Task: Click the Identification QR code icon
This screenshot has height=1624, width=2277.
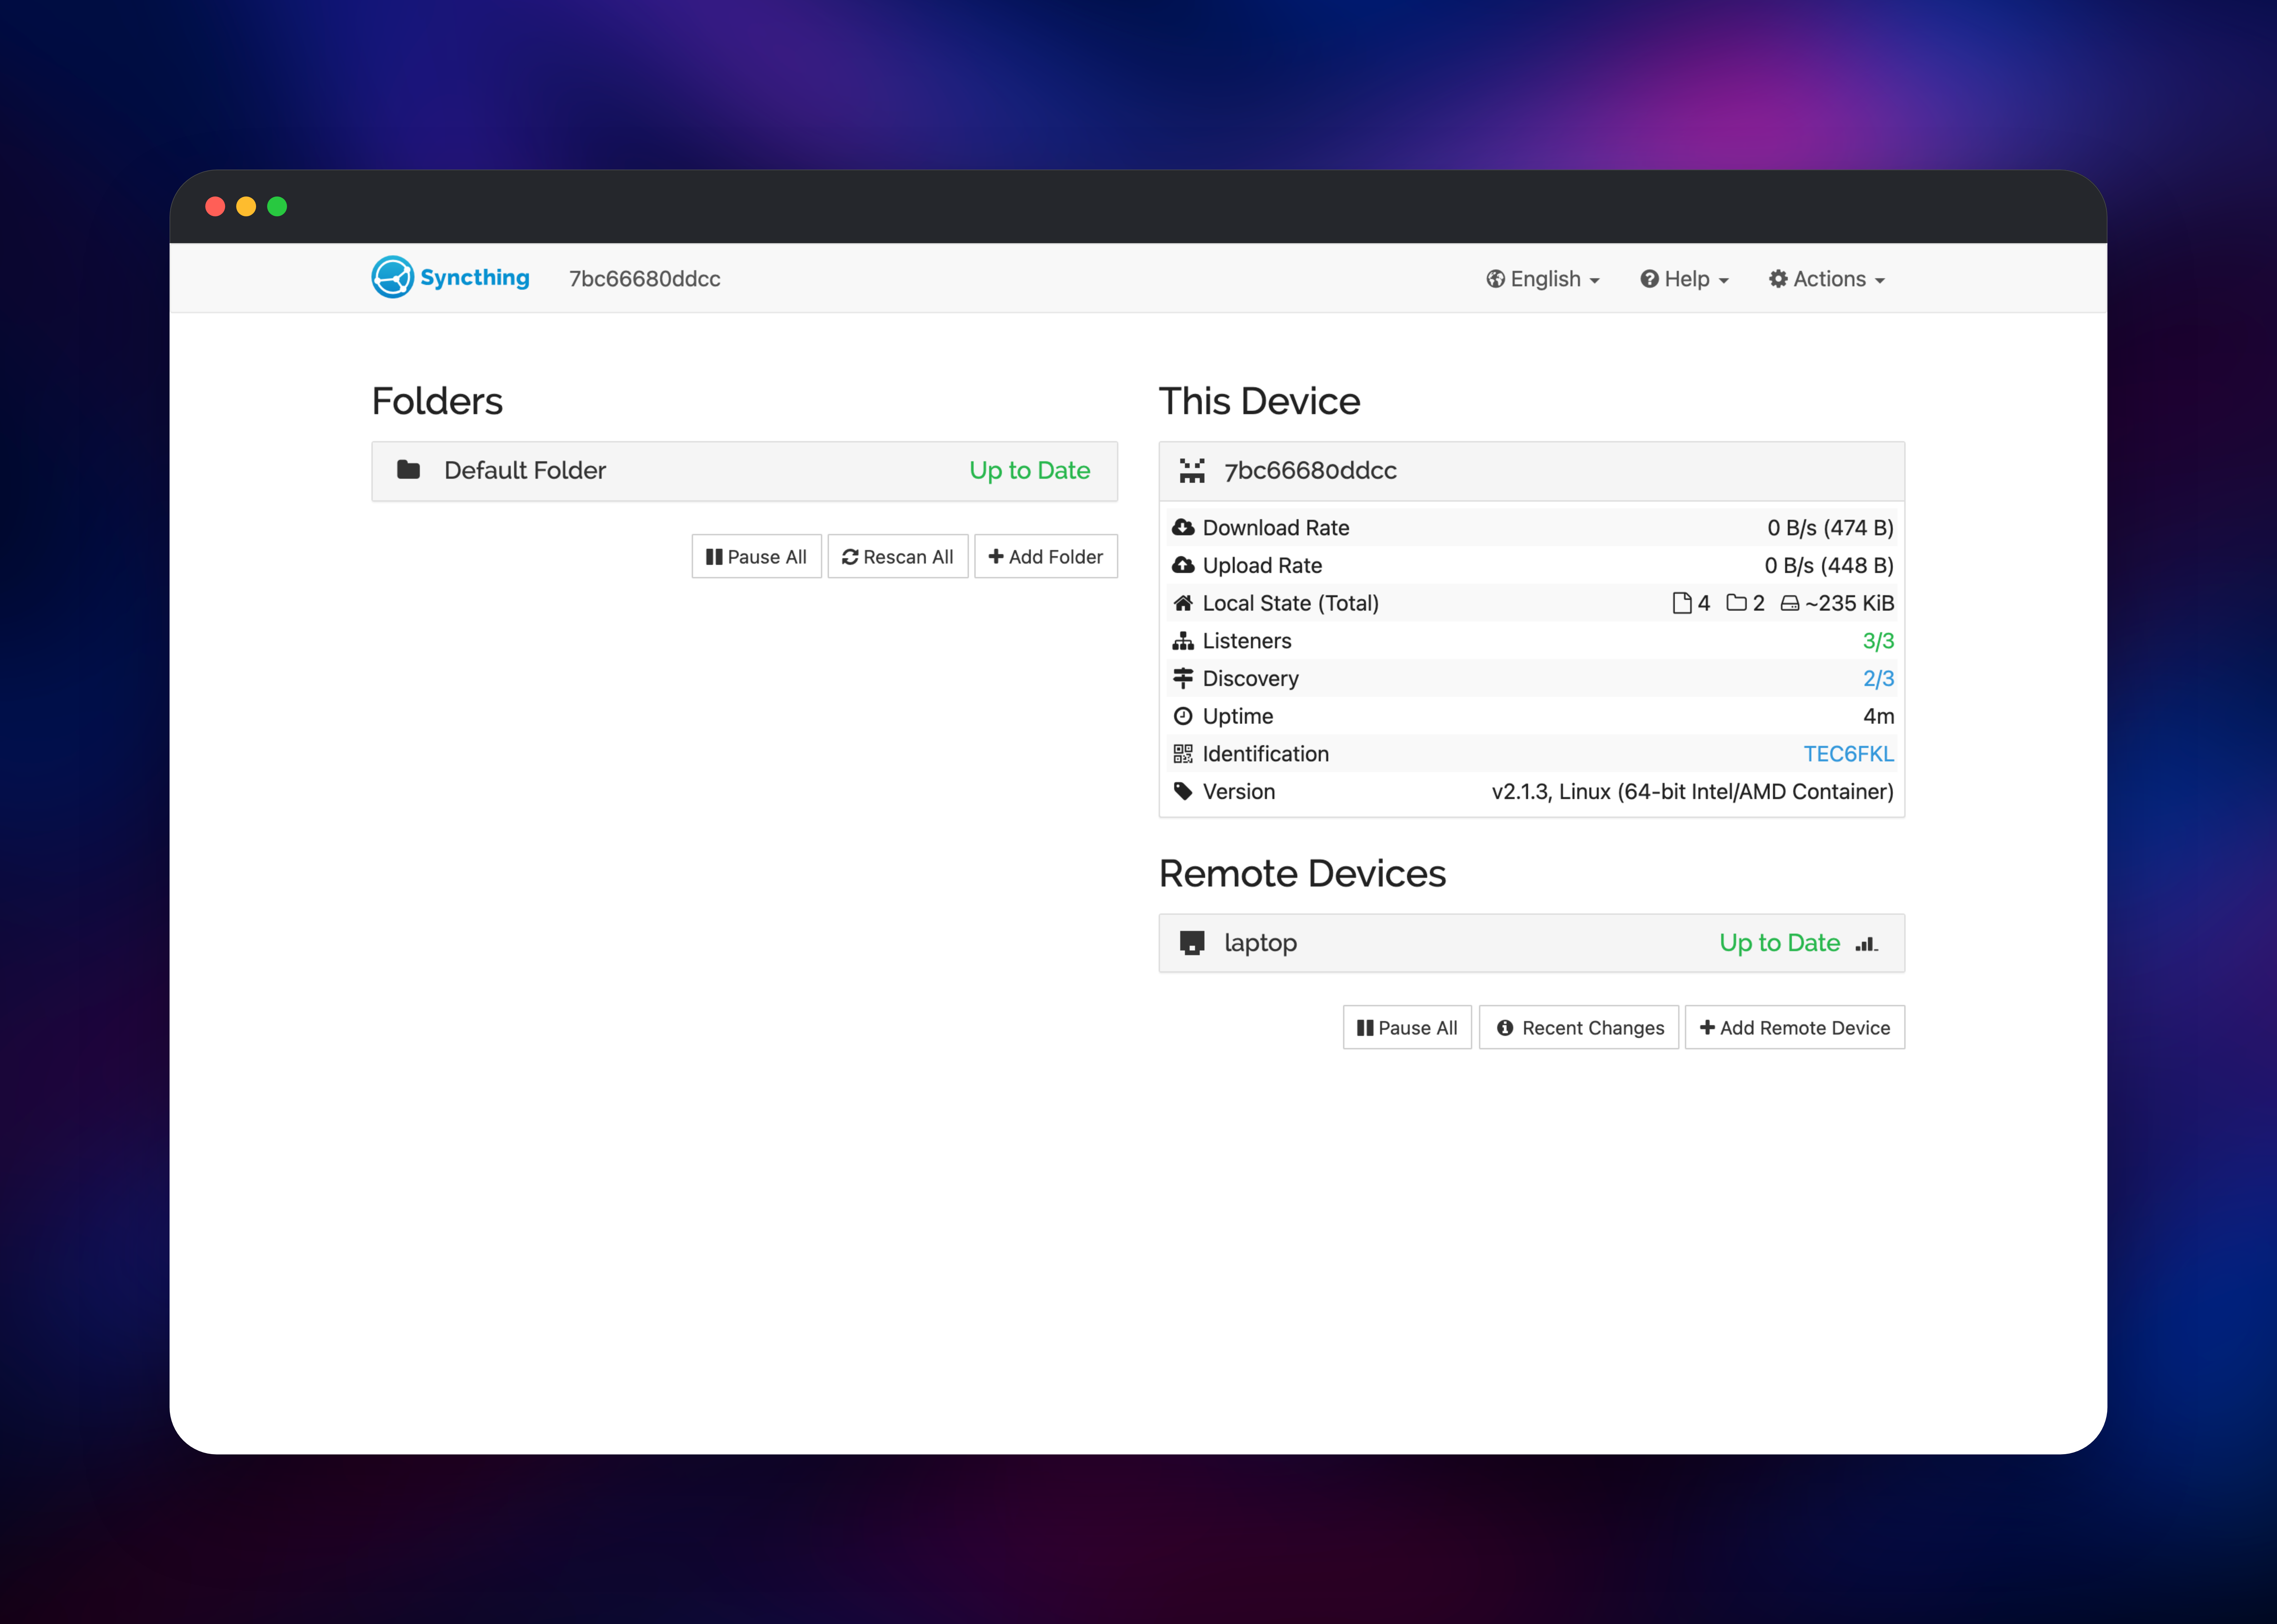Action: pyautogui.click(x=1183, y=754)
